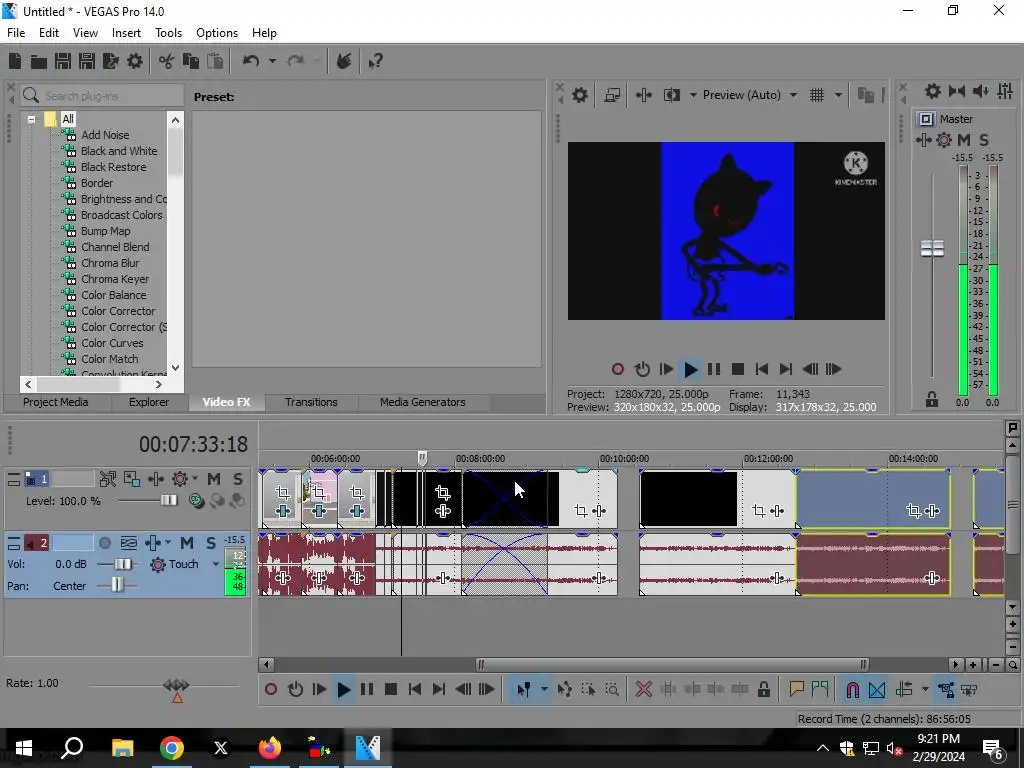Open the Insert menu

click(x=126, y=33)
